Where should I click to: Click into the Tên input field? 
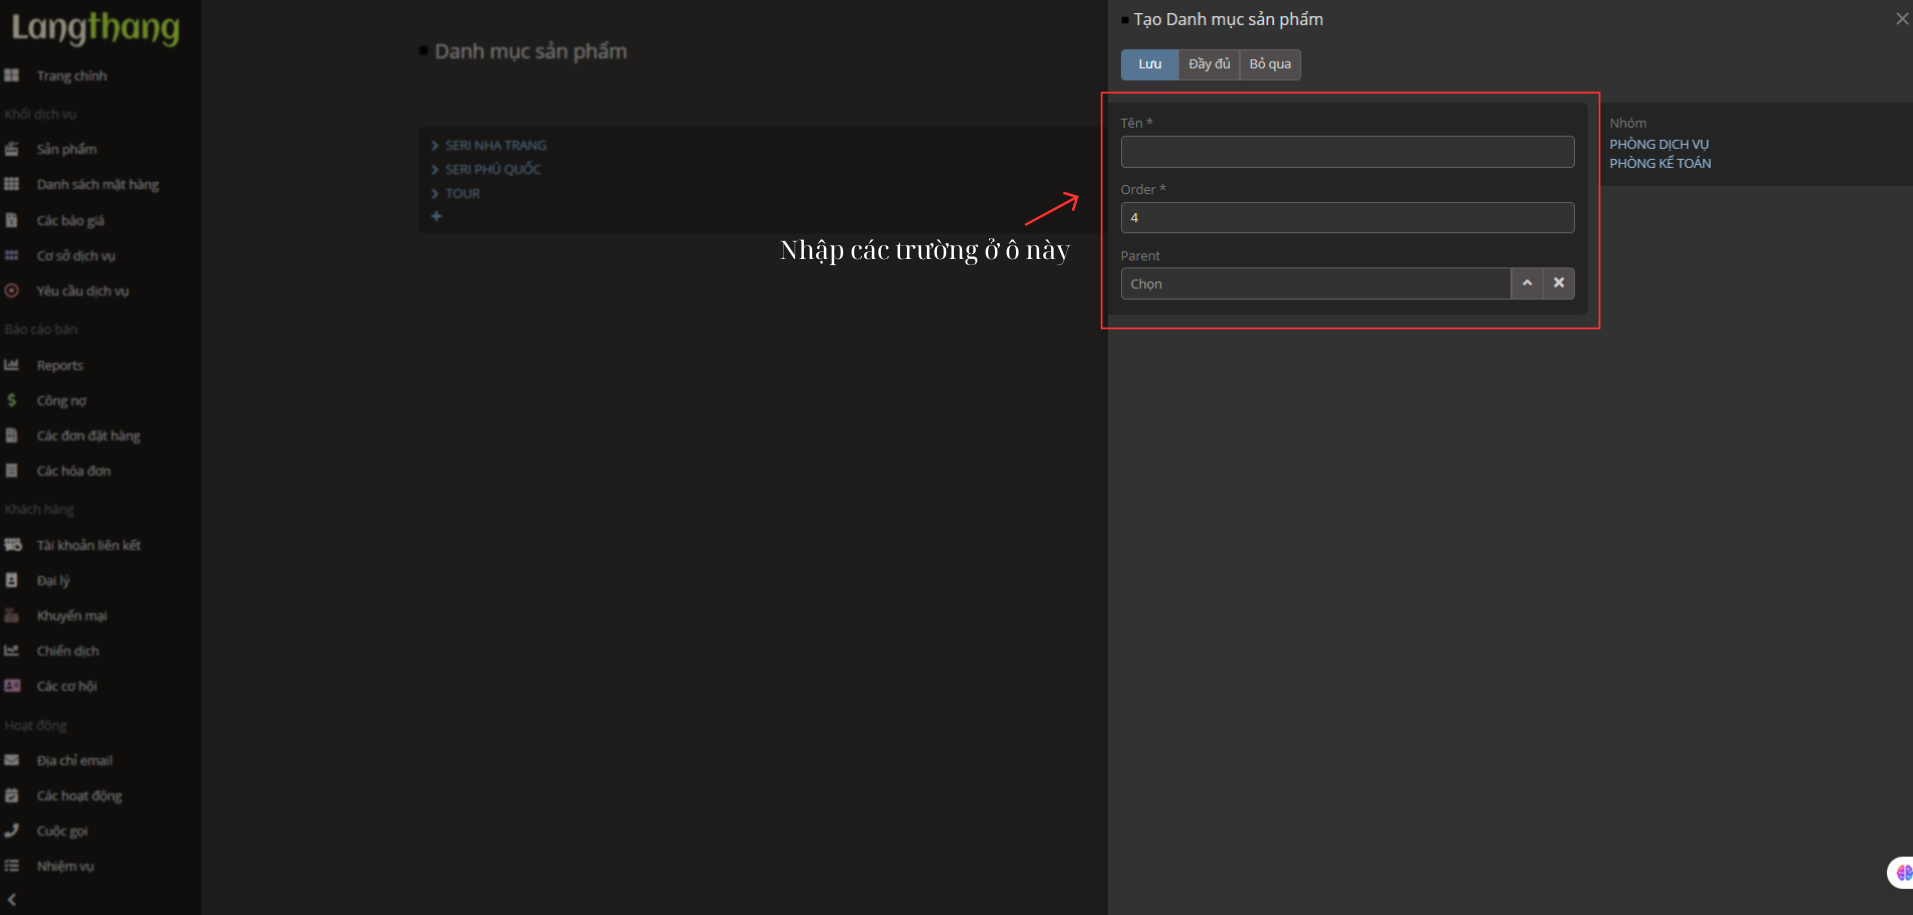pos(1346,152)
